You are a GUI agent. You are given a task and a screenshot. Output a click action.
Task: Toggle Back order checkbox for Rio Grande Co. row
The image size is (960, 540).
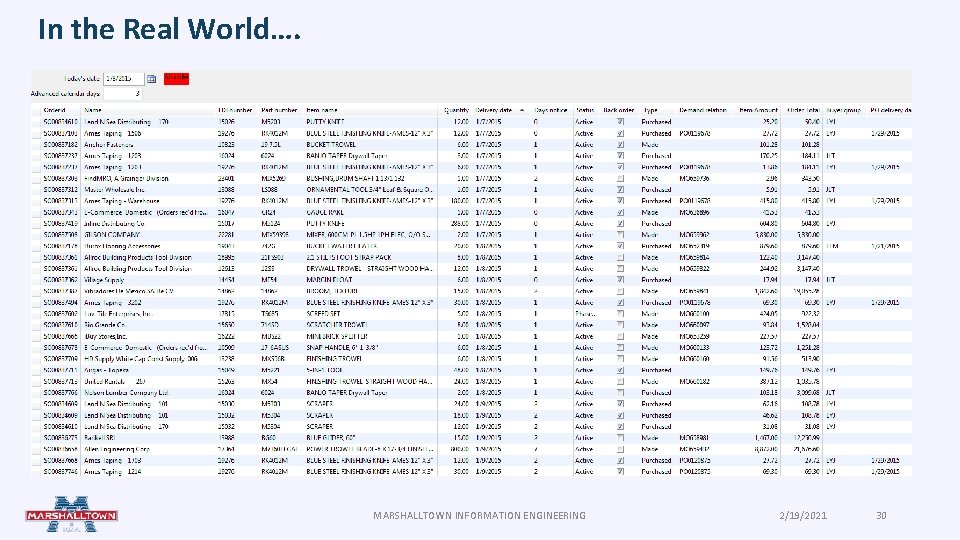tap(620, 325)
